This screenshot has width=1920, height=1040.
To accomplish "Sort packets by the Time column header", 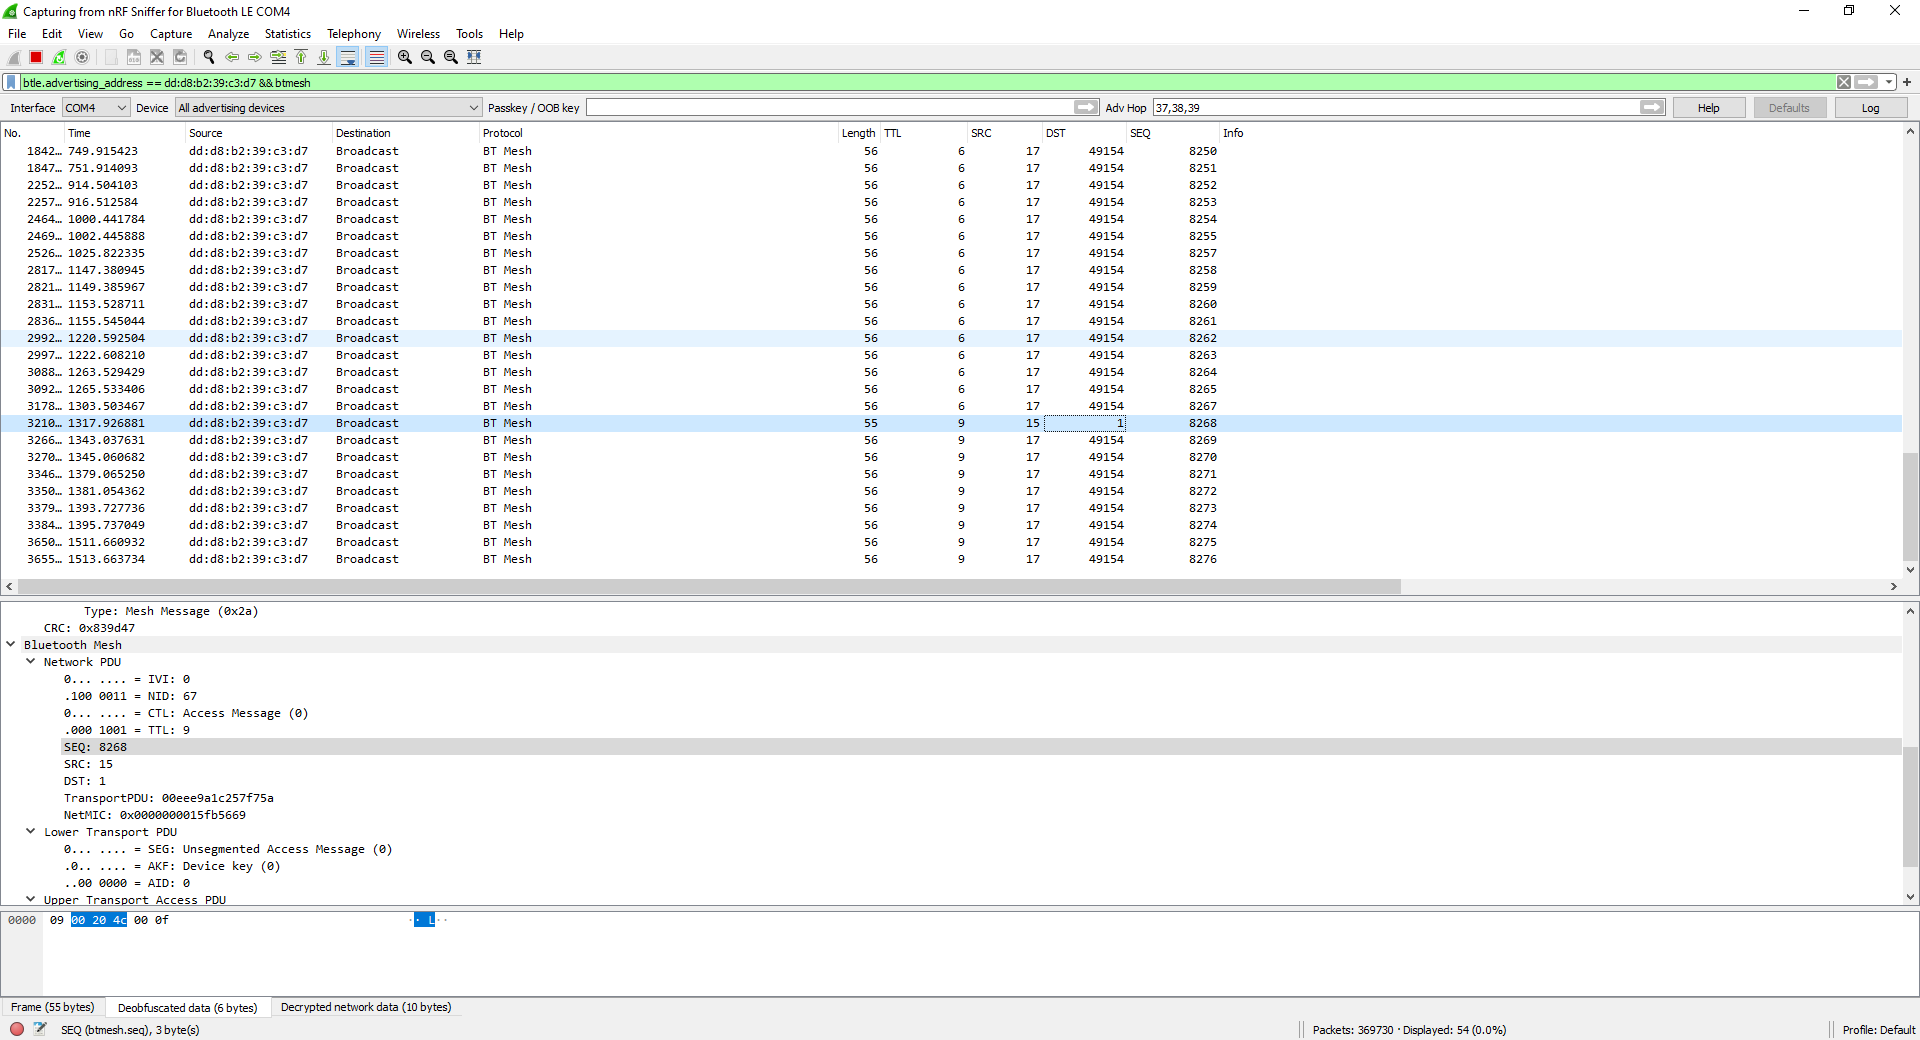I will pyautogui.click(x=124, y=133).
